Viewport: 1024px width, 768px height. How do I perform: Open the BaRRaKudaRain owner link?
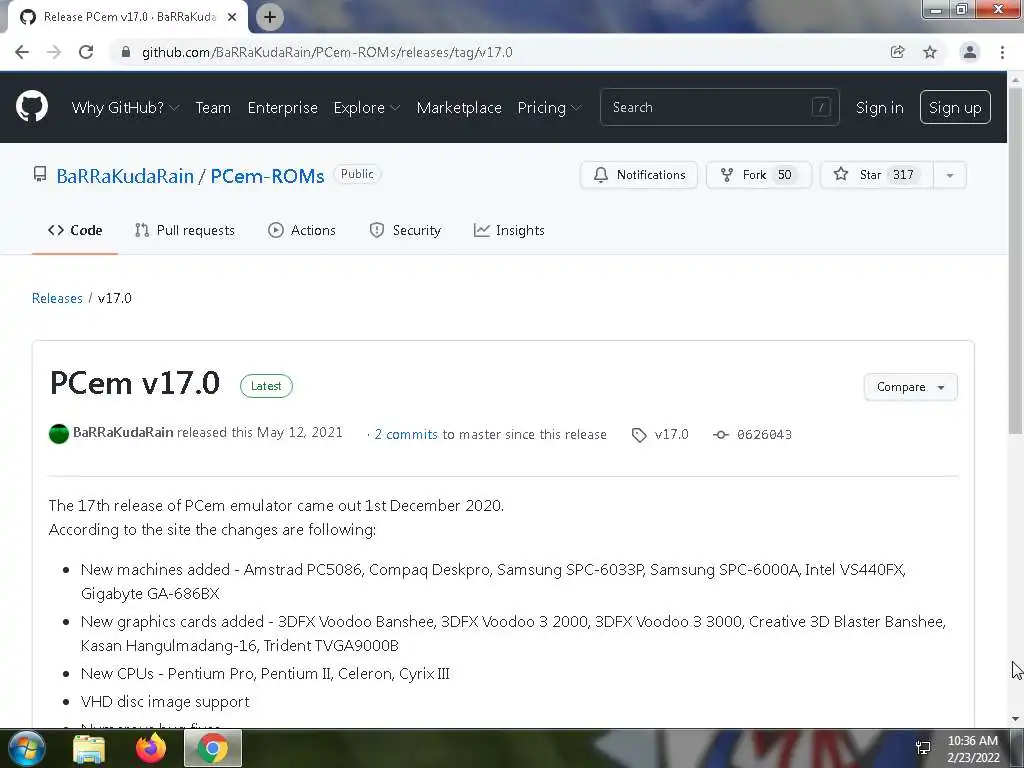[x=125, y=176]
